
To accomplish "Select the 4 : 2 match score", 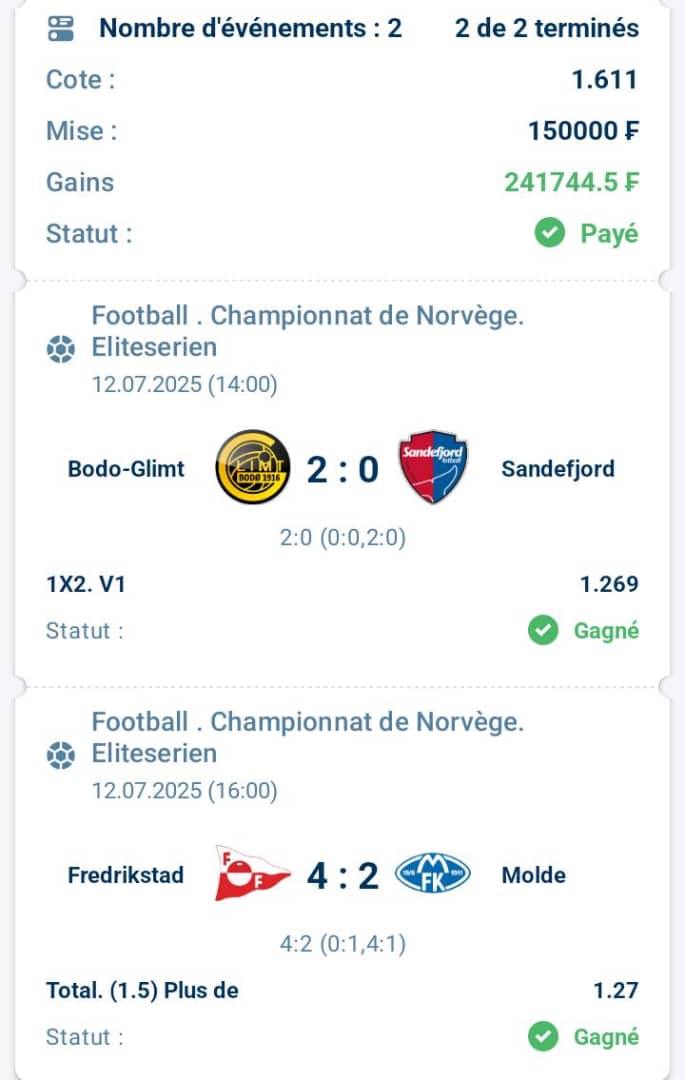I will [343, 876].
